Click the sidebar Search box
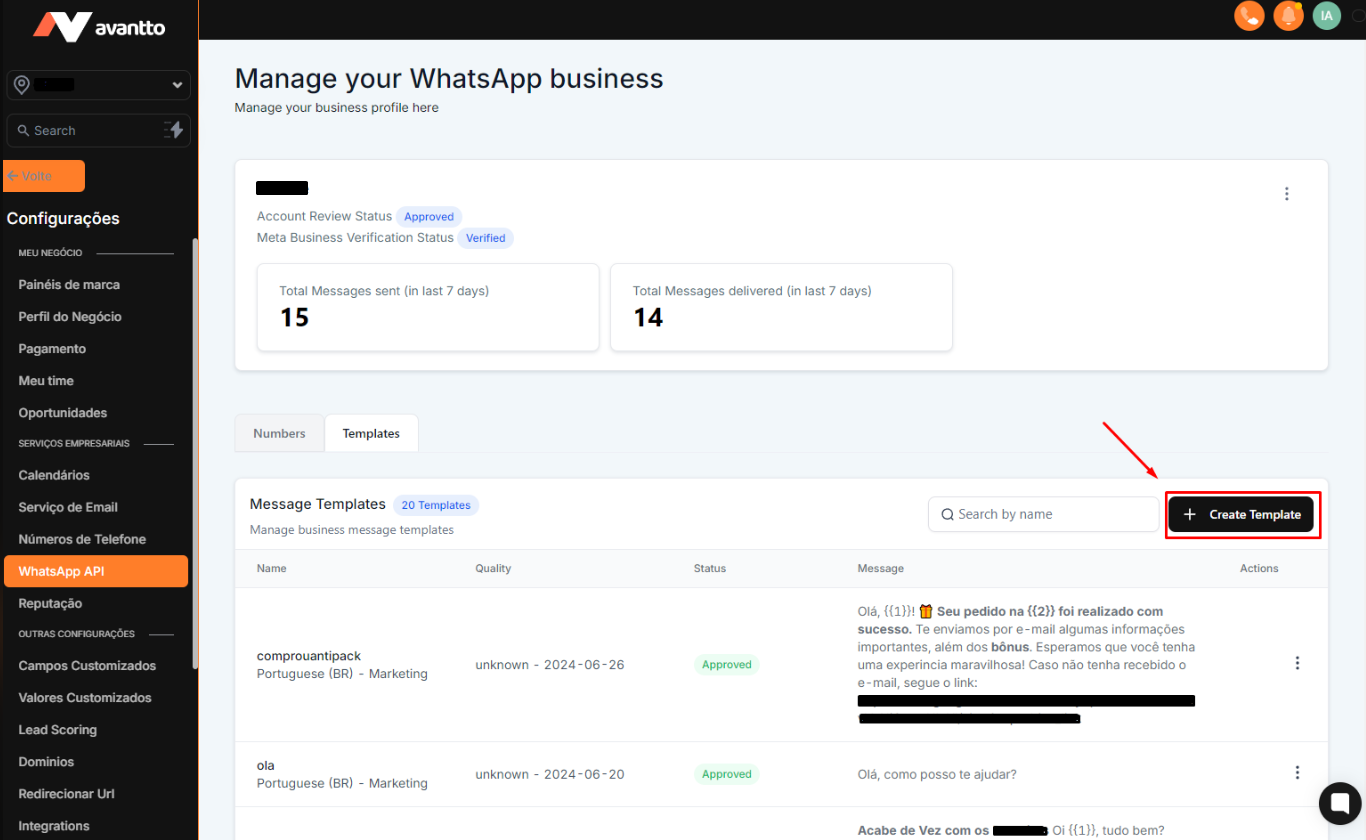The height and width of the screenshot is (840, 1366). (85, 130)
